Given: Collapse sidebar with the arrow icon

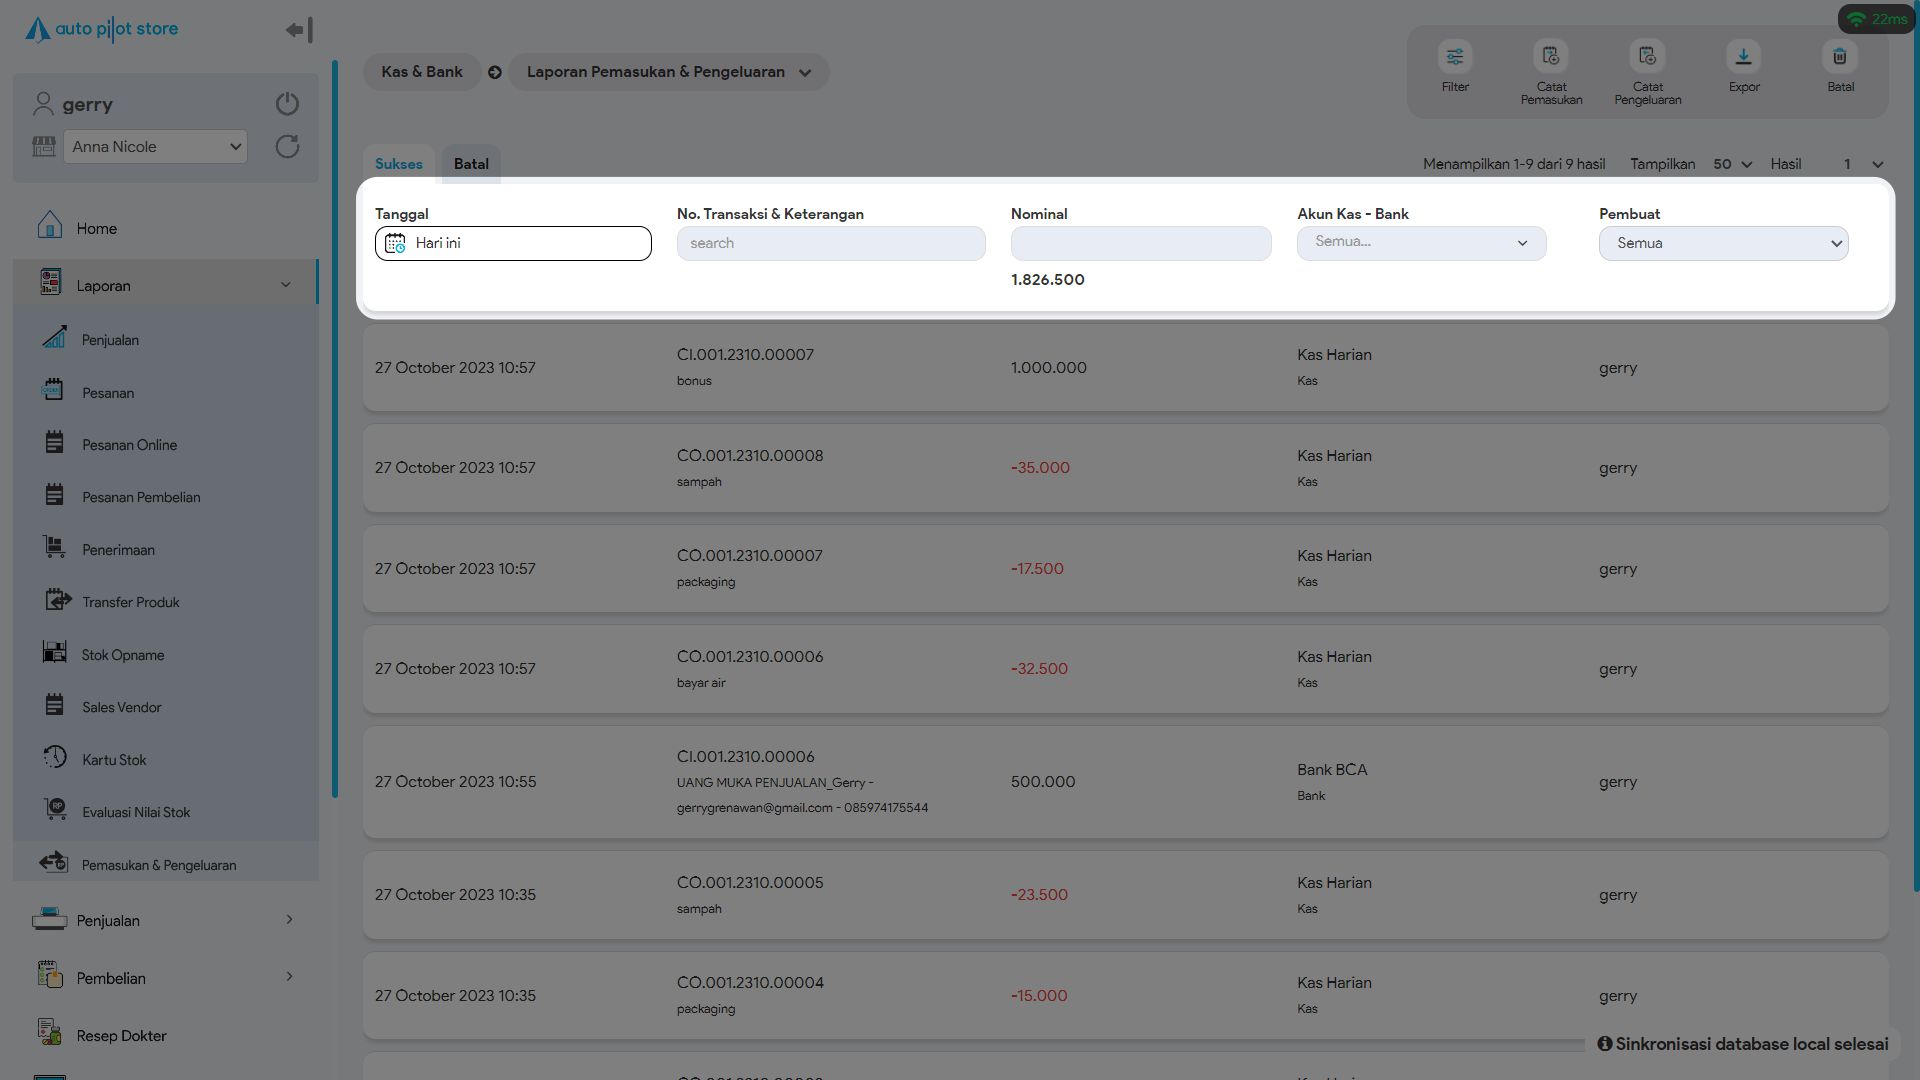Looking at the screenshot, I should [x=299, y=30].
